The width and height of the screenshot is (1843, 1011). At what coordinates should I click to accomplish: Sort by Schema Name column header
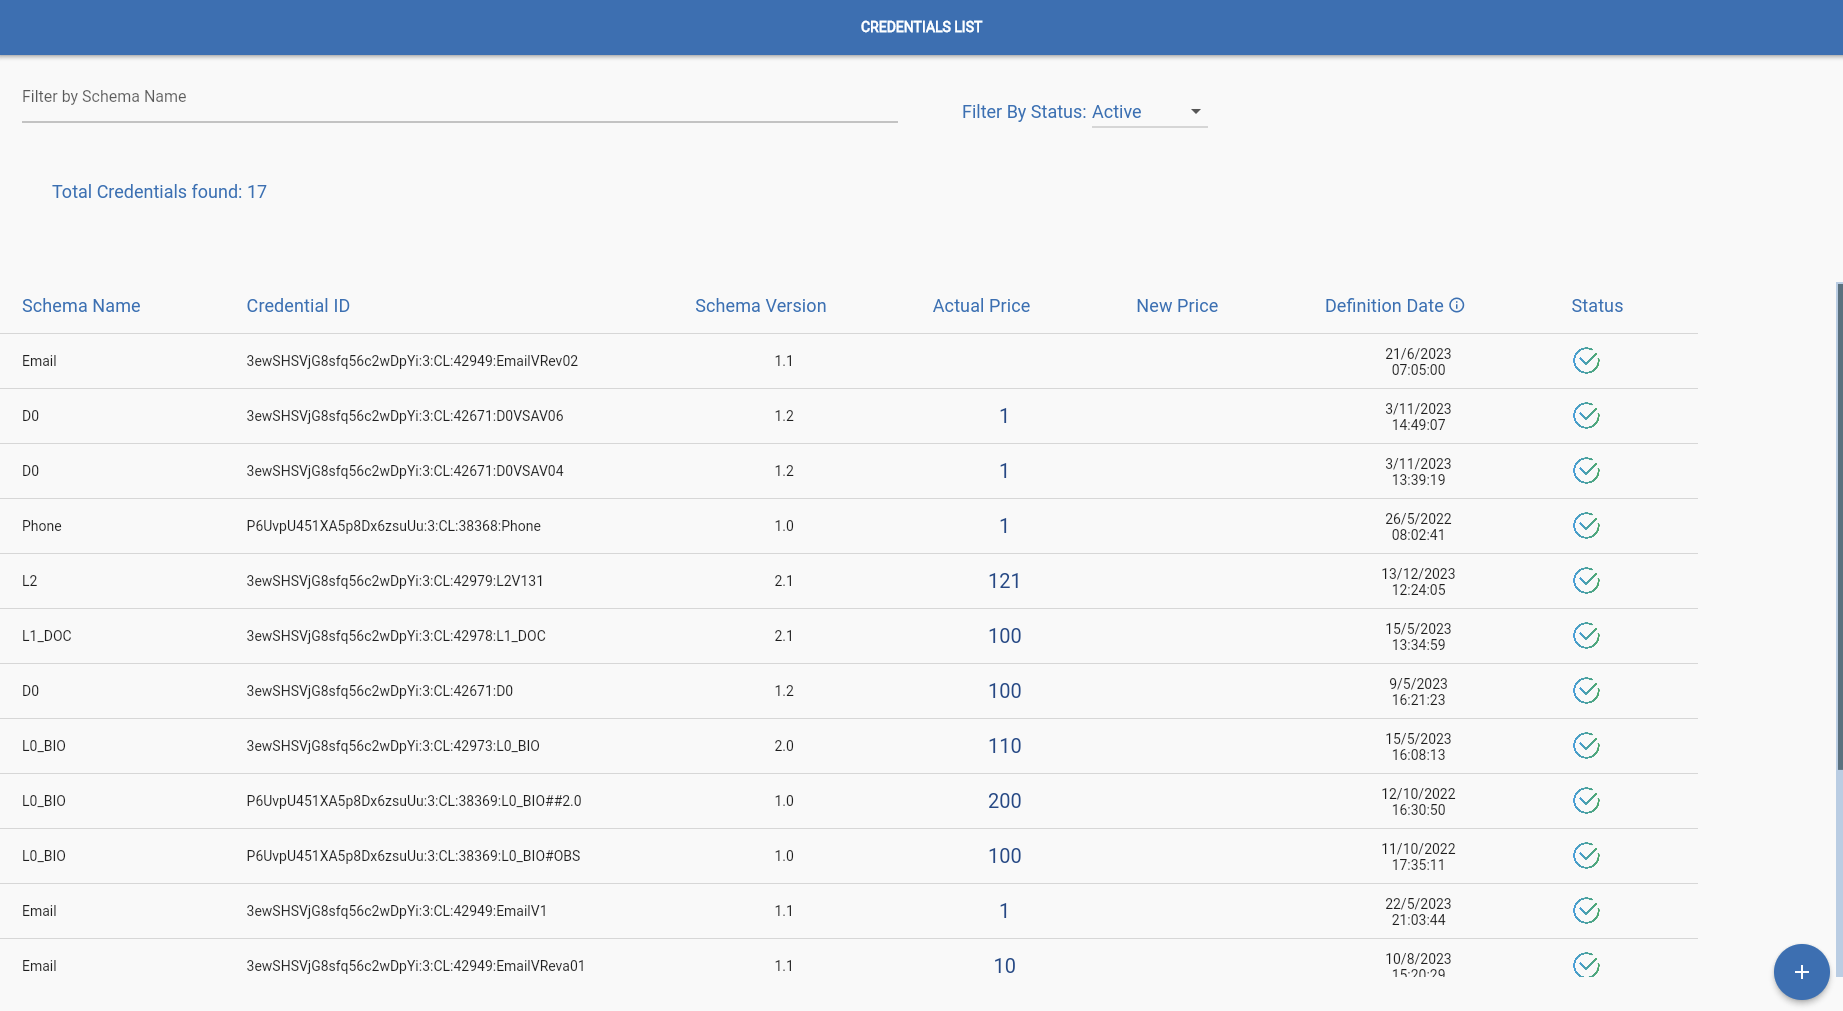point(81,306)
